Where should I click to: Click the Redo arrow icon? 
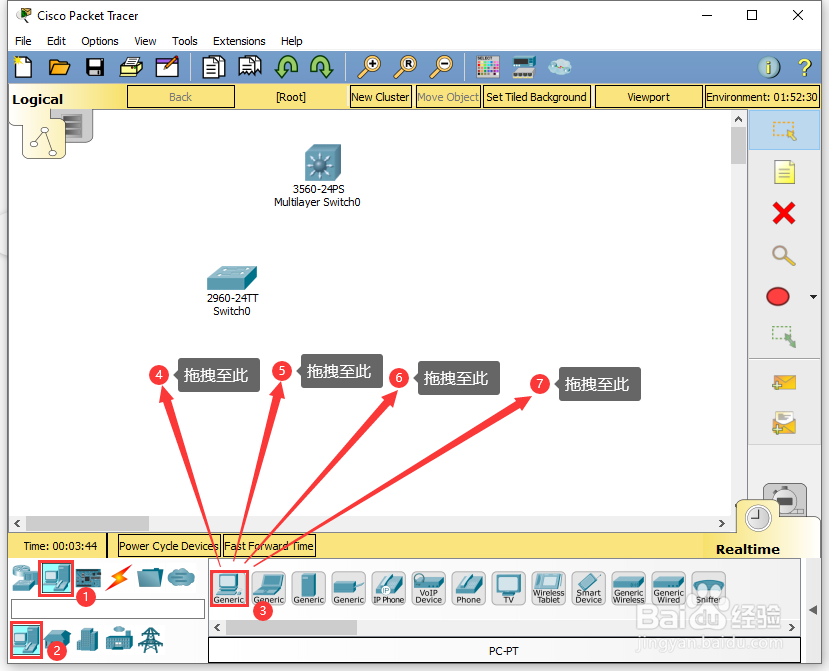[321, 67]
